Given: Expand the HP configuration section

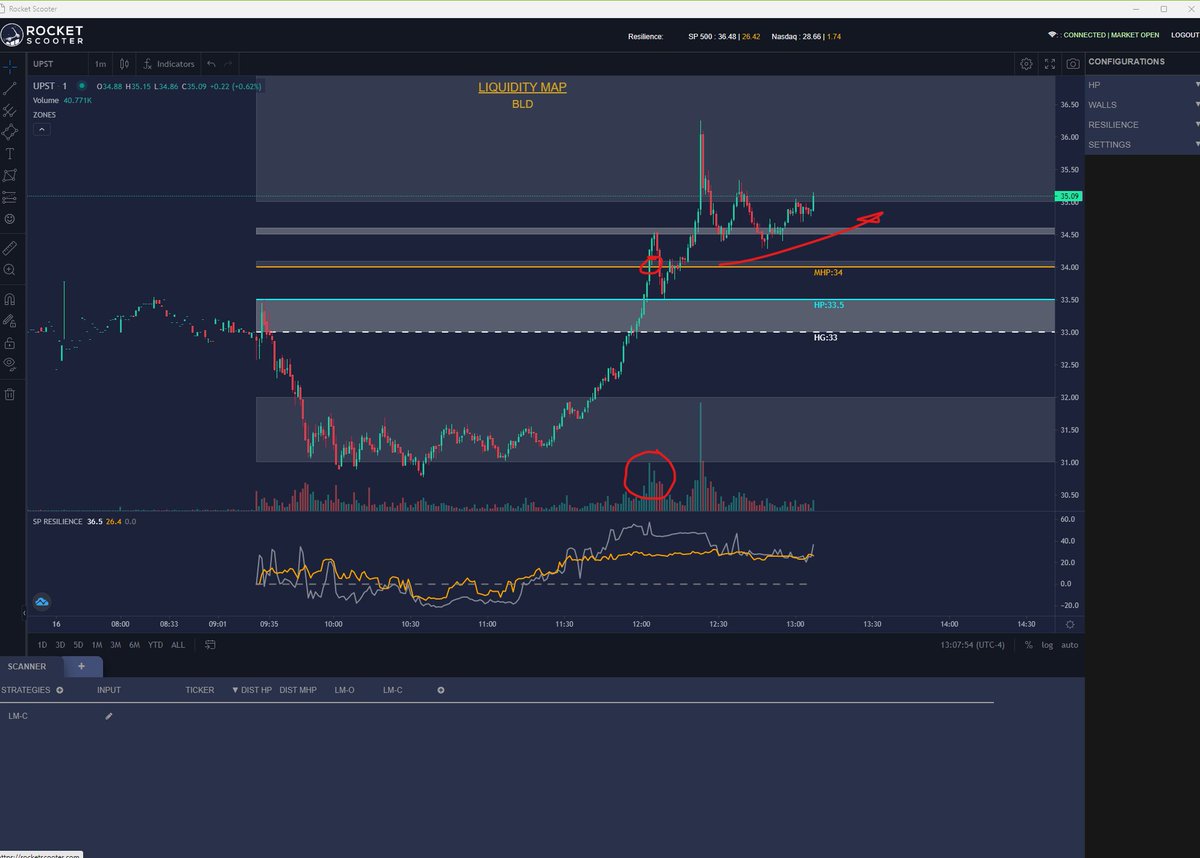Looking at the screenshot, I should click(x=1142, y=85).
